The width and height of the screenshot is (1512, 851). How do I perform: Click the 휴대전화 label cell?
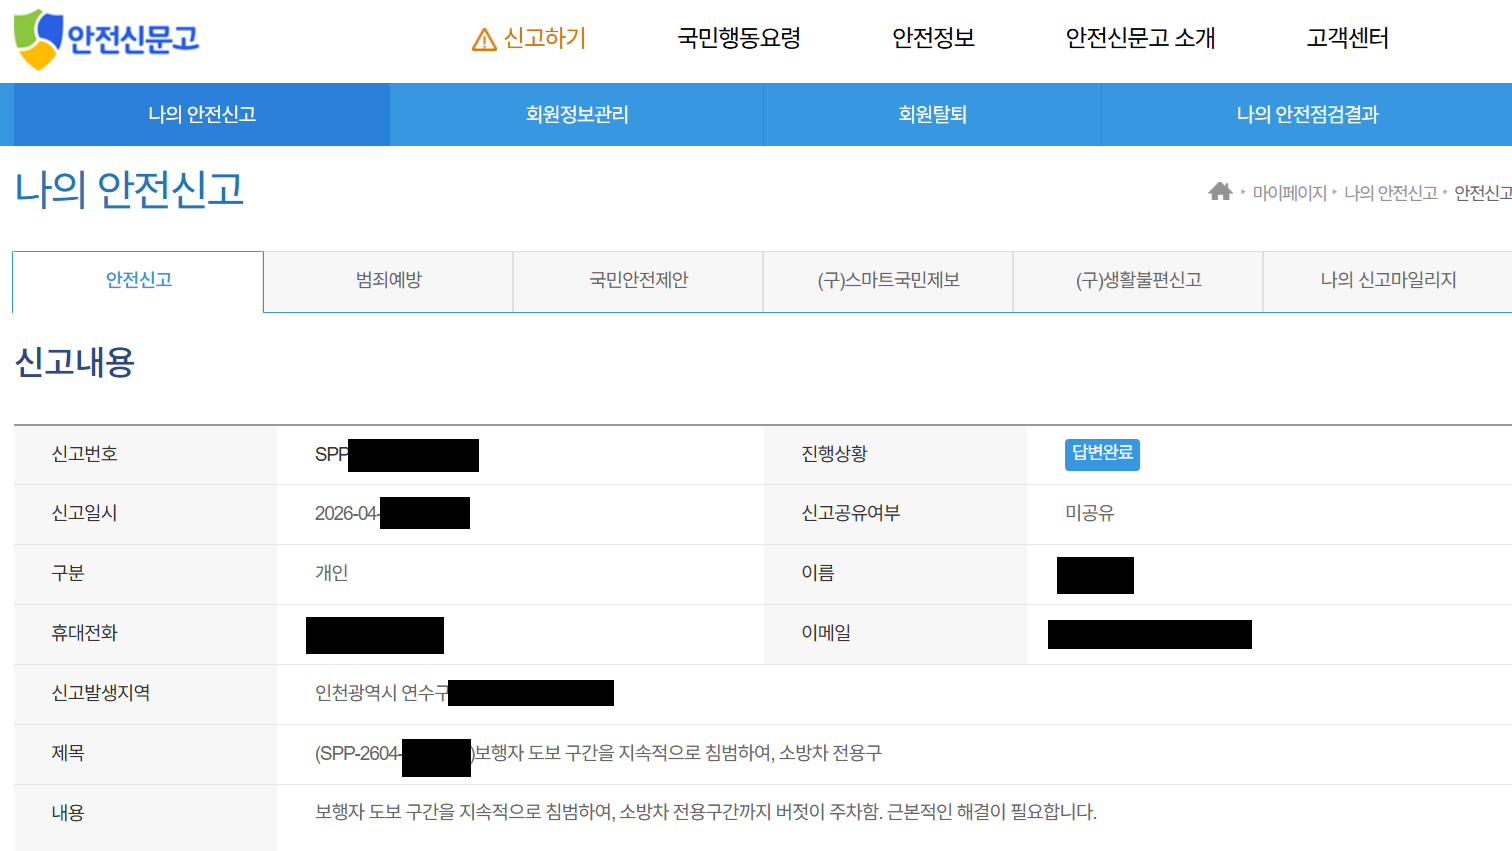pos(145,634)
